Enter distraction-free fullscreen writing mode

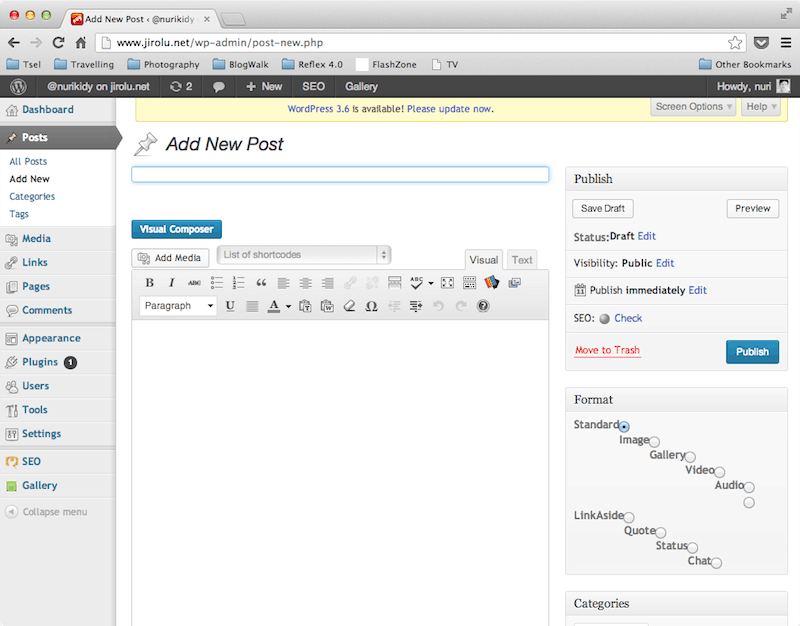click(447, 283)
